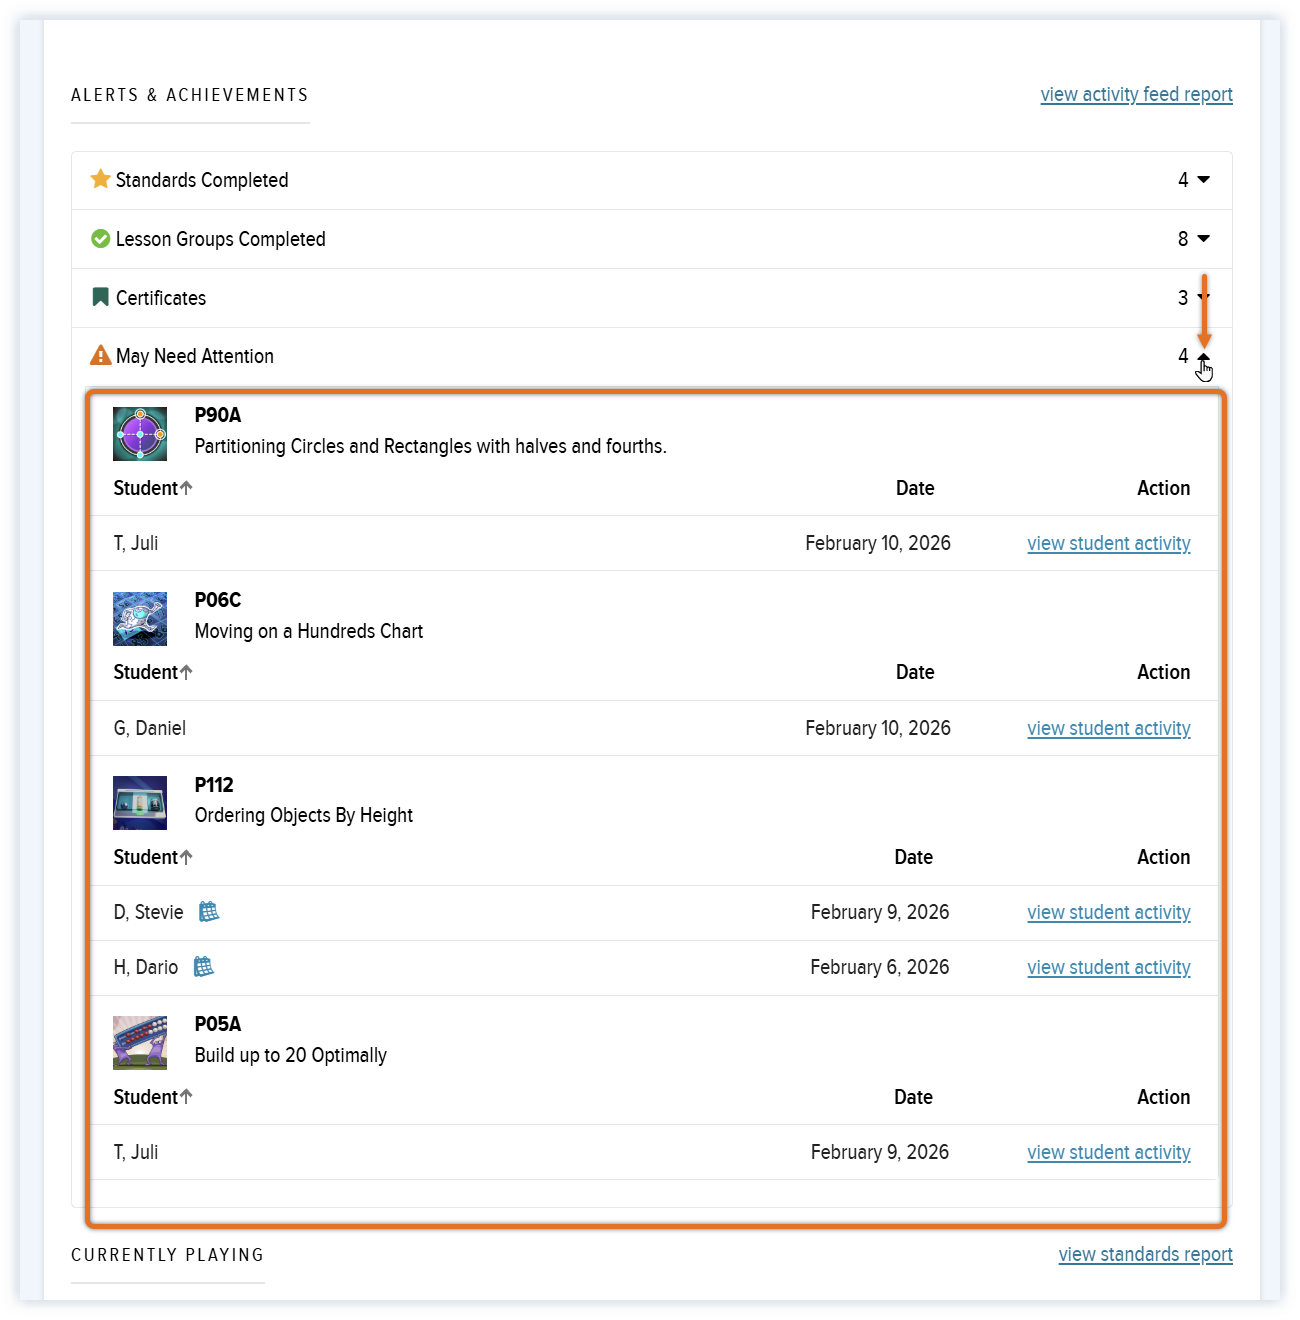Open the view activity feed report link

tap(1136, 95)
